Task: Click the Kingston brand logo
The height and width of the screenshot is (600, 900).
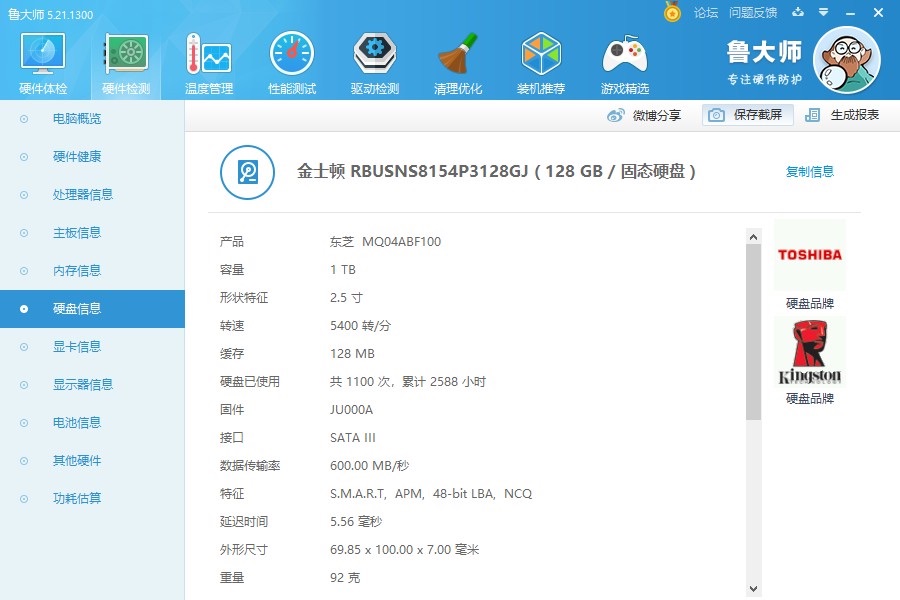Action: (810, 353)
